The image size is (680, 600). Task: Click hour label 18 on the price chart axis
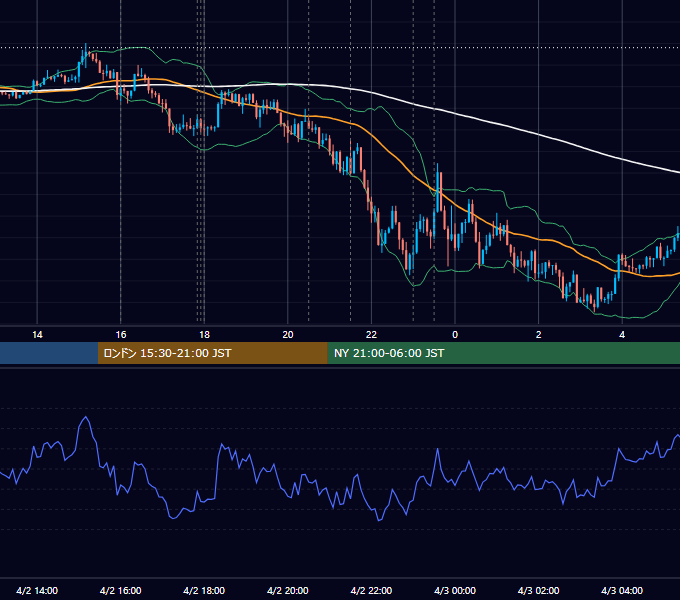coord(204,335)
